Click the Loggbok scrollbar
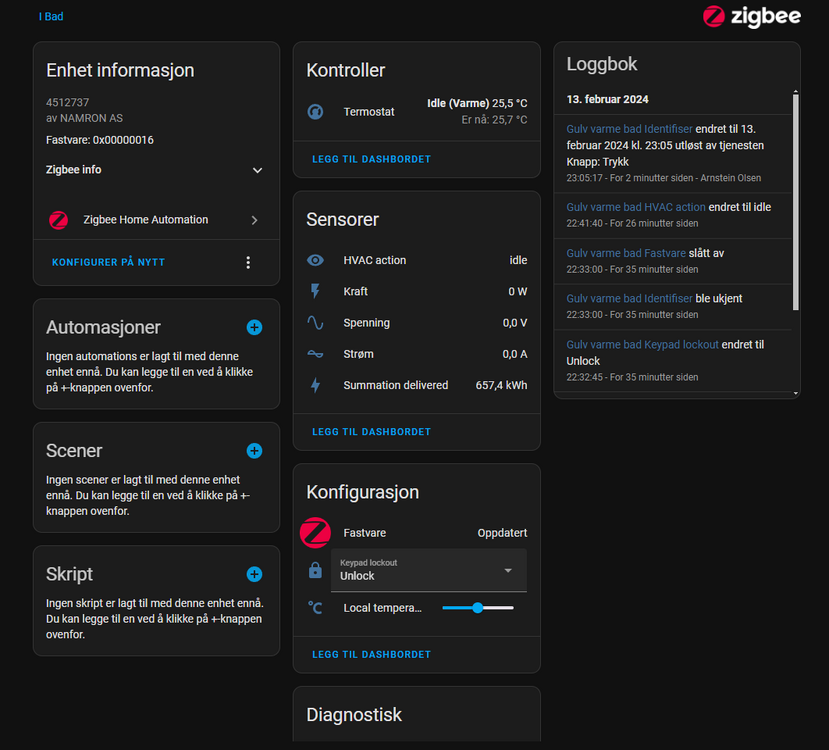 796,200
